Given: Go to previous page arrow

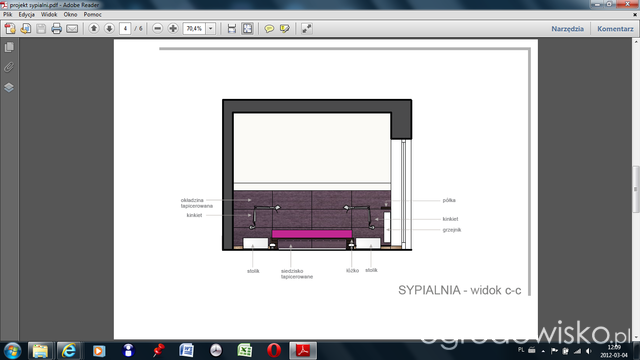Looking at the screenshot, I should click(x=94, y=29).
